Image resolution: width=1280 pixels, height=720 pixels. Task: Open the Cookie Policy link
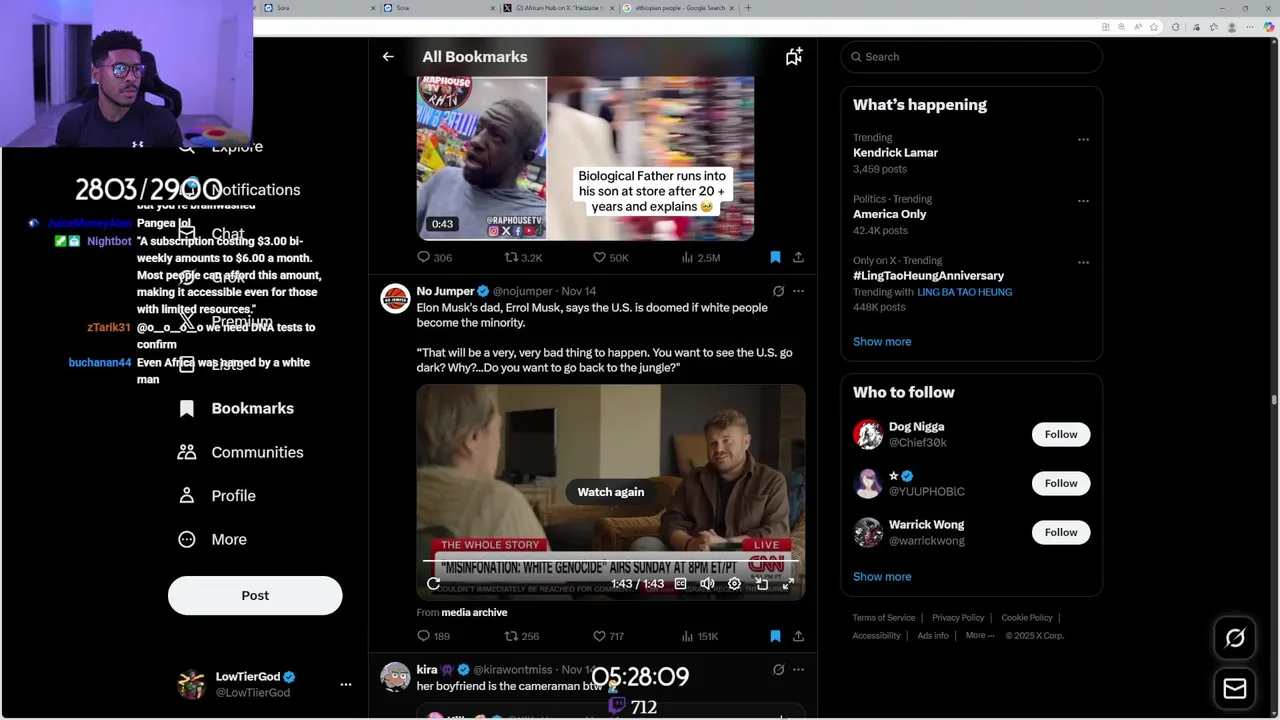coord(1027,618)
